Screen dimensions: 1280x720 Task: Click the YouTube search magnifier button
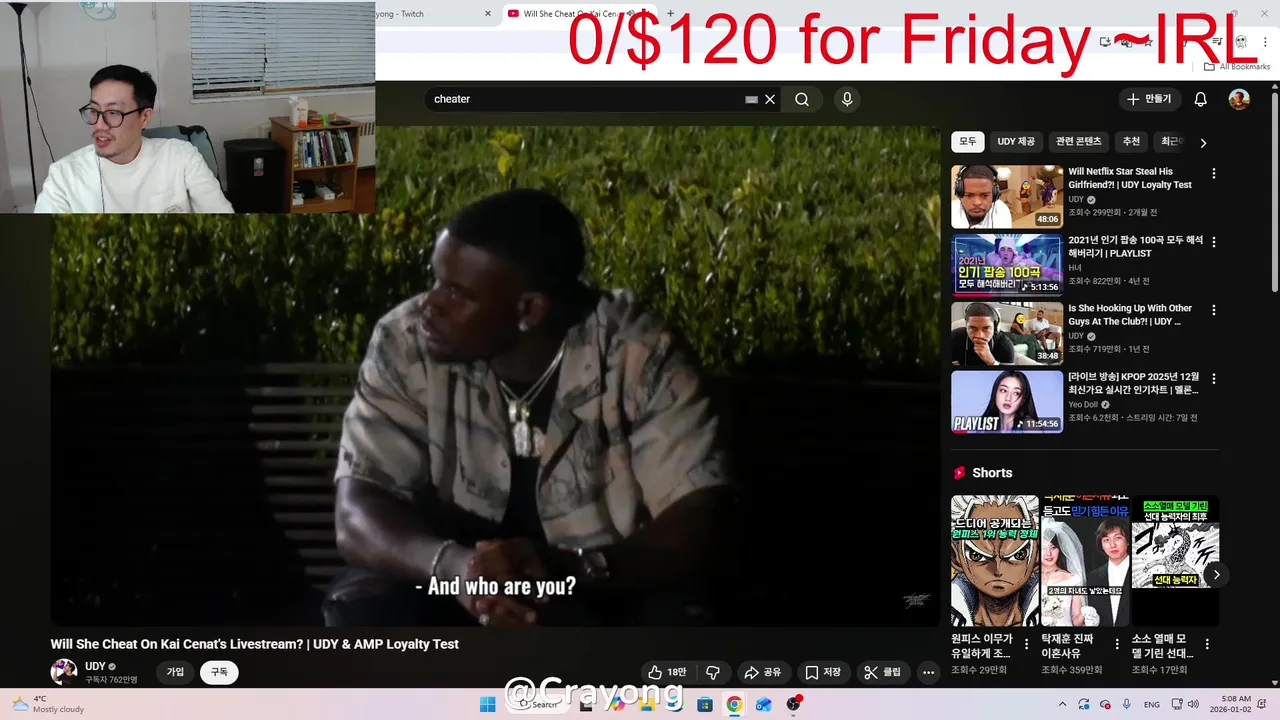pos(802,99)
